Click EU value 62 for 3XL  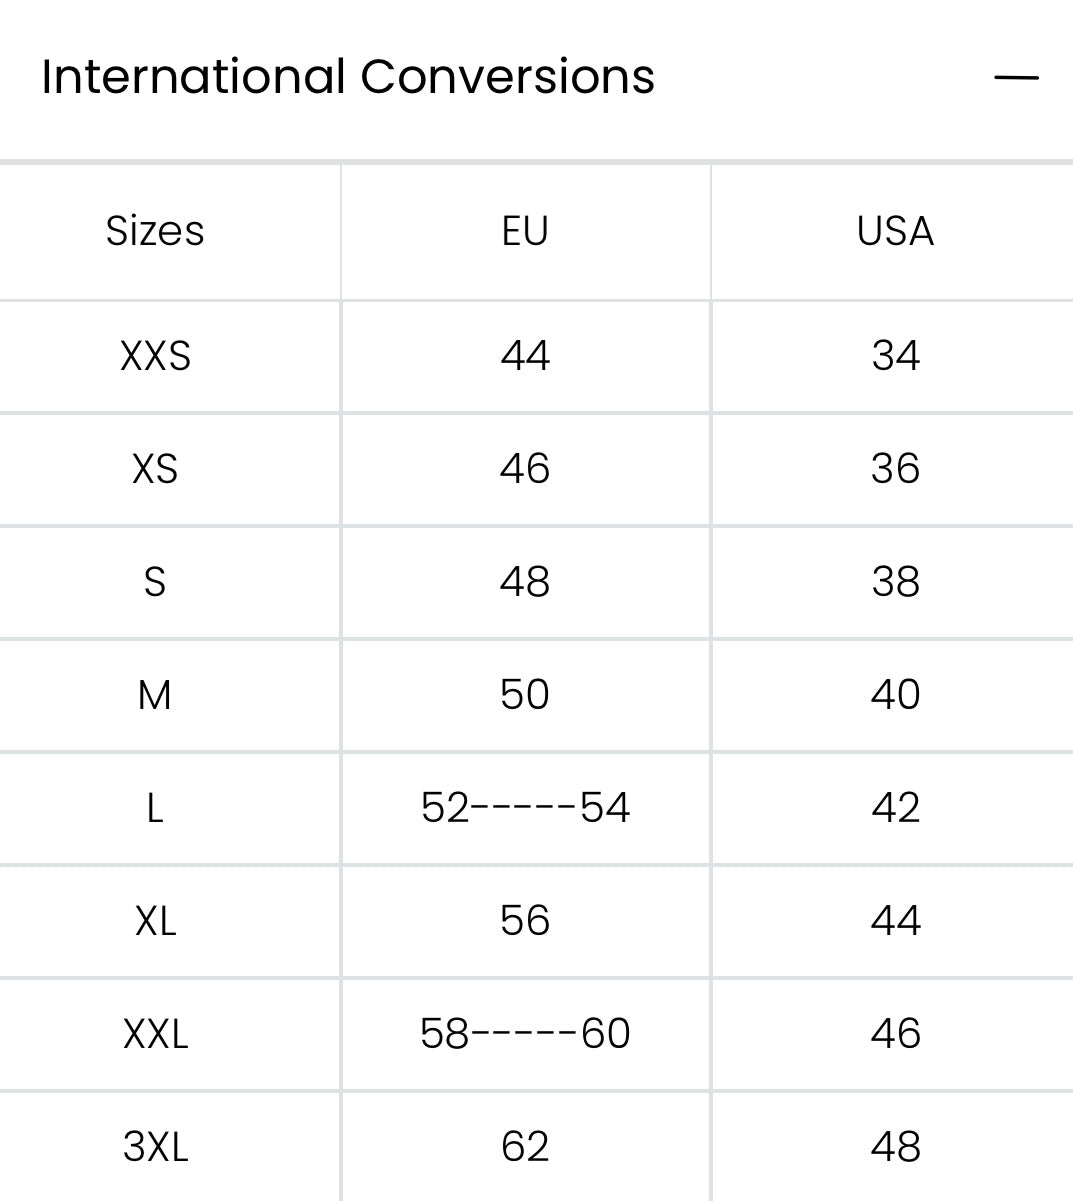pyautogui.click(x=525, y=1147)
